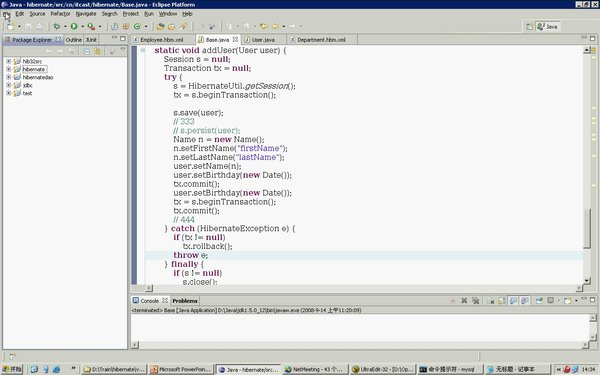
Task: Toggle Show Console on standard output change
Action: (513, 301)
